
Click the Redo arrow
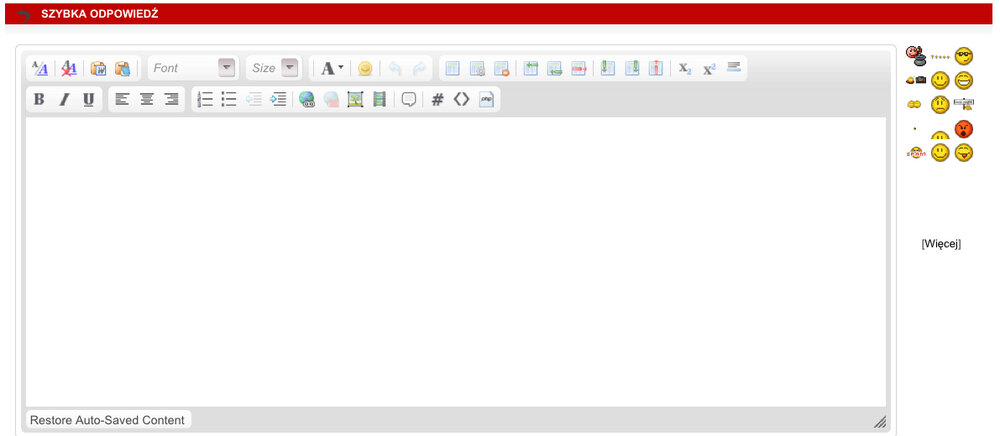tap(419, 68)
